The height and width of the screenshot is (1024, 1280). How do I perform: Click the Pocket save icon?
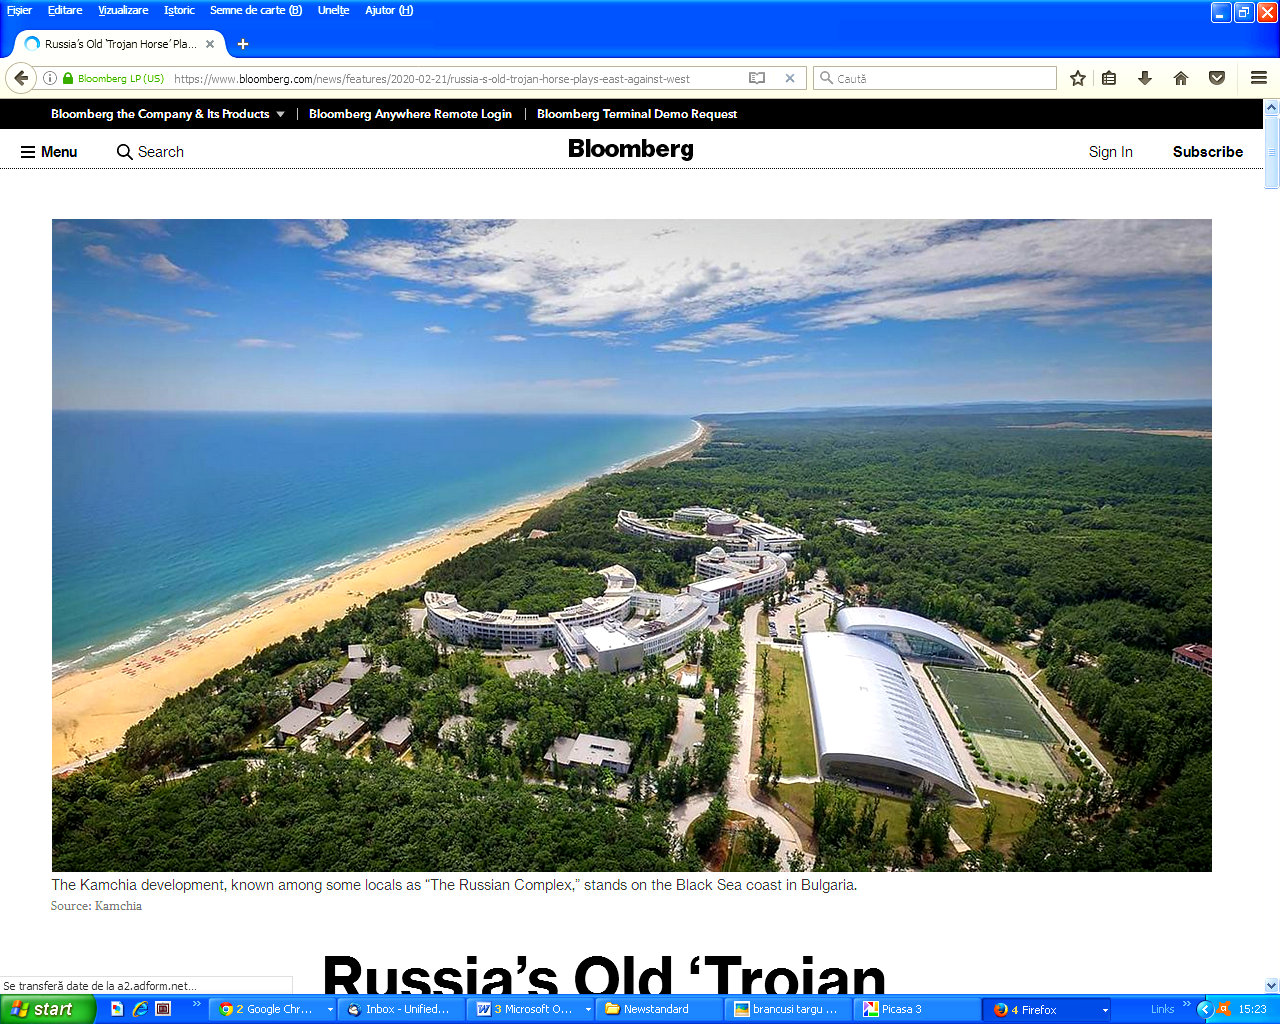pos(1216,78)
